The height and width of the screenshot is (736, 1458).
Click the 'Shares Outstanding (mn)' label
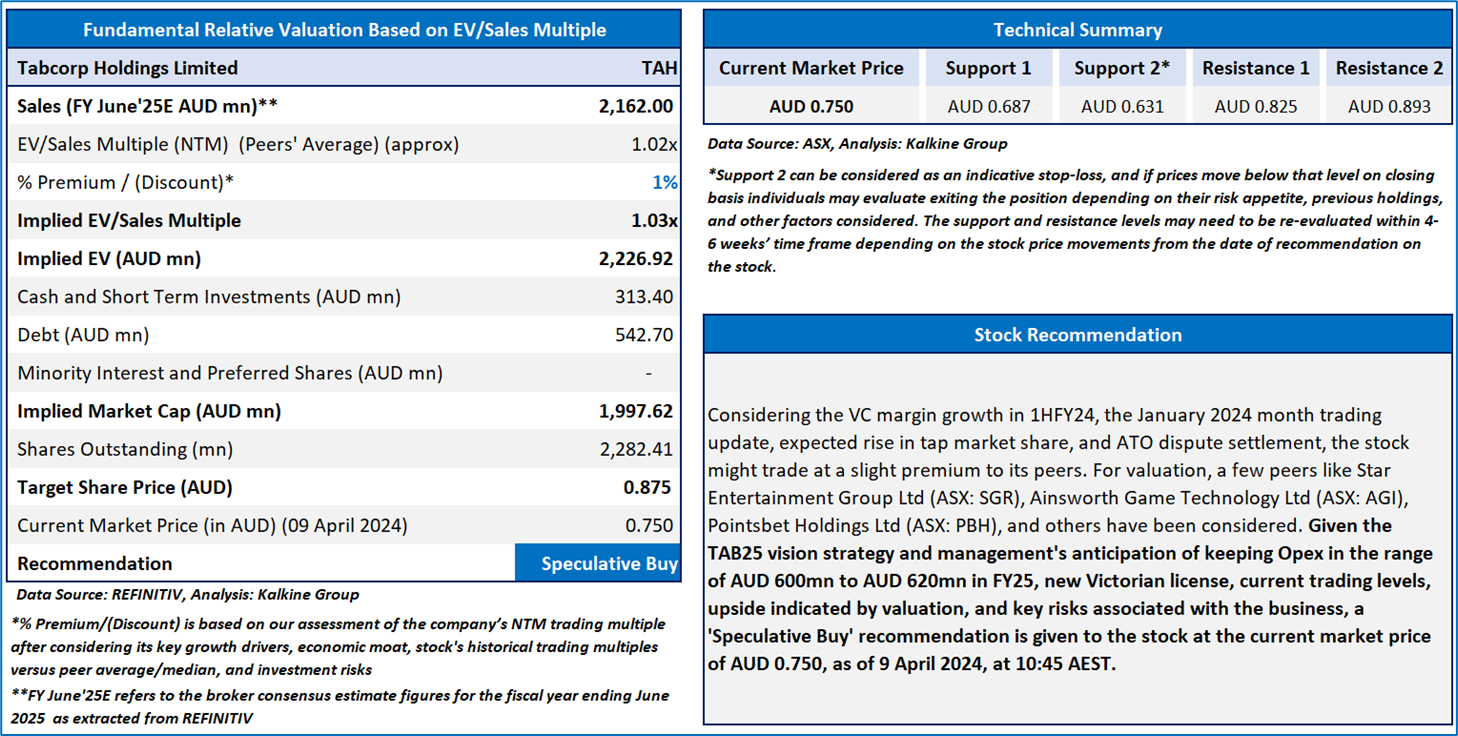125,449
